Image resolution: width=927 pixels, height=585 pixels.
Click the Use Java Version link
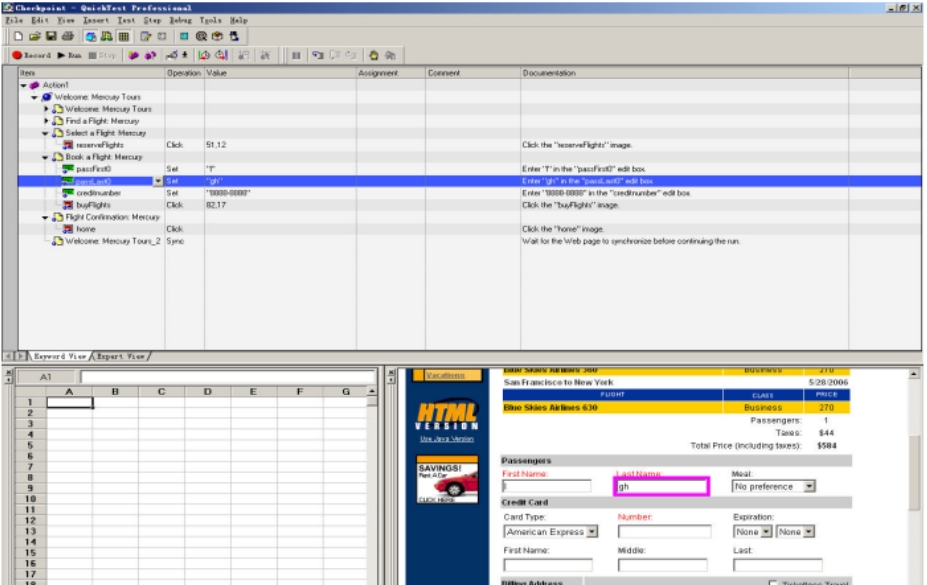coord(446,439)
